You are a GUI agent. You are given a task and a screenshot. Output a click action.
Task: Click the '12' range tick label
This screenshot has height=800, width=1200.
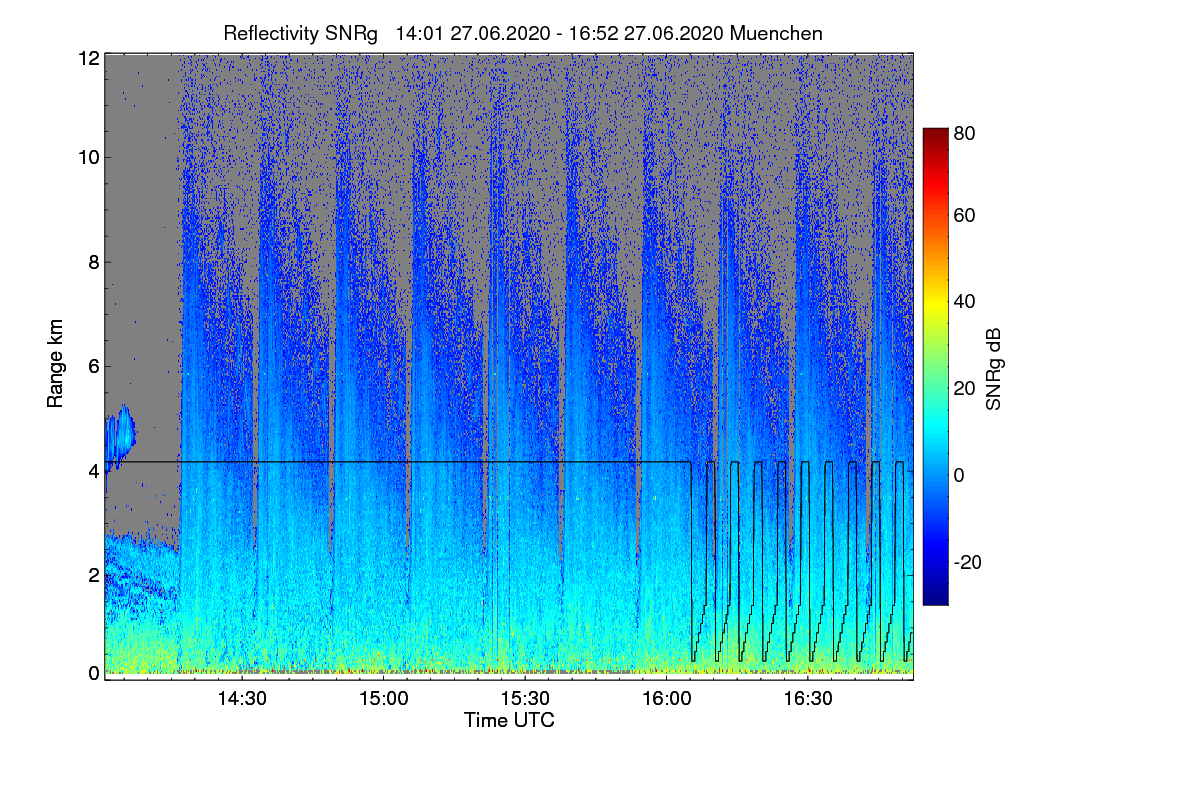click(88, 58)
